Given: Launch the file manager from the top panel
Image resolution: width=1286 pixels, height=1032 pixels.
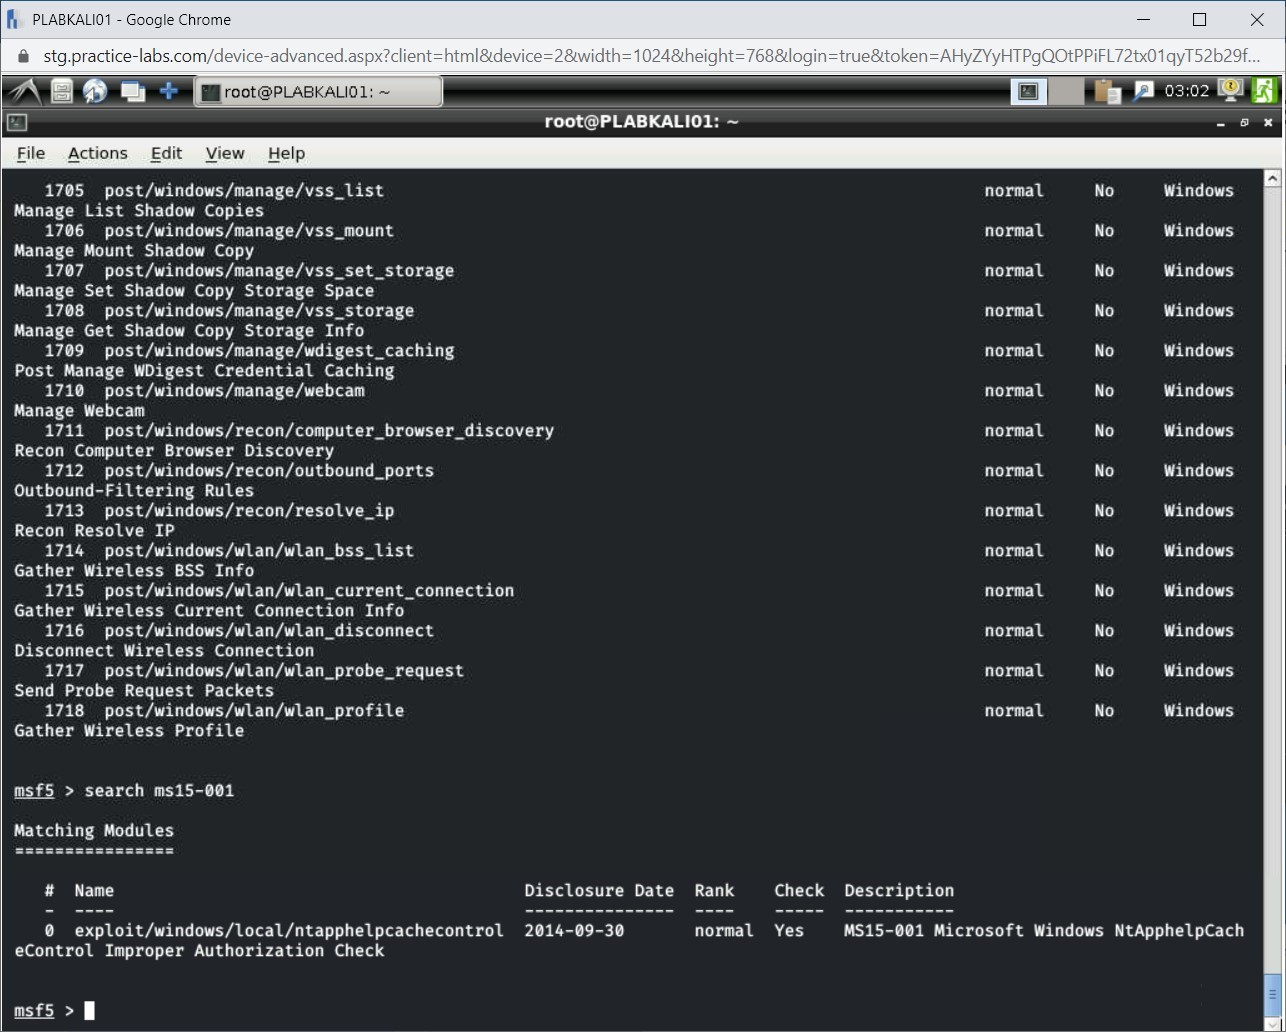Looking at the screenshot, I should point(60,90).
